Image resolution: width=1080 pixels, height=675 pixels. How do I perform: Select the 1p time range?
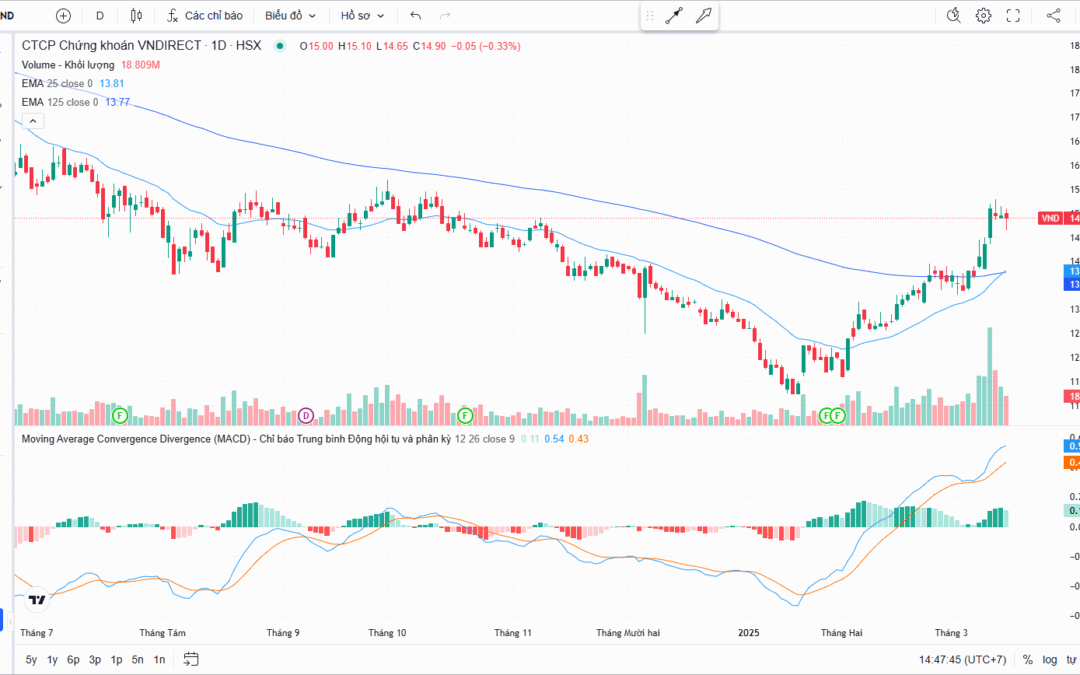click(x=116, y=659)
